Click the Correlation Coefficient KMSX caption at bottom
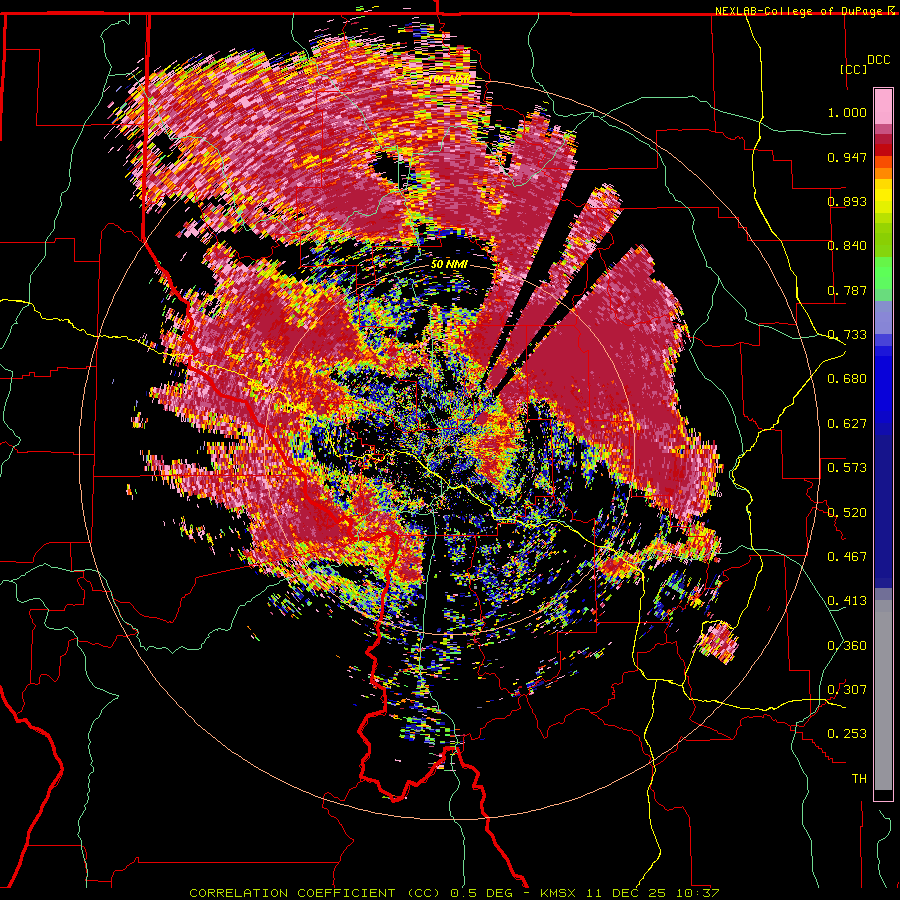Viewport: 900px width, 900px height. [x=454, y=893]
